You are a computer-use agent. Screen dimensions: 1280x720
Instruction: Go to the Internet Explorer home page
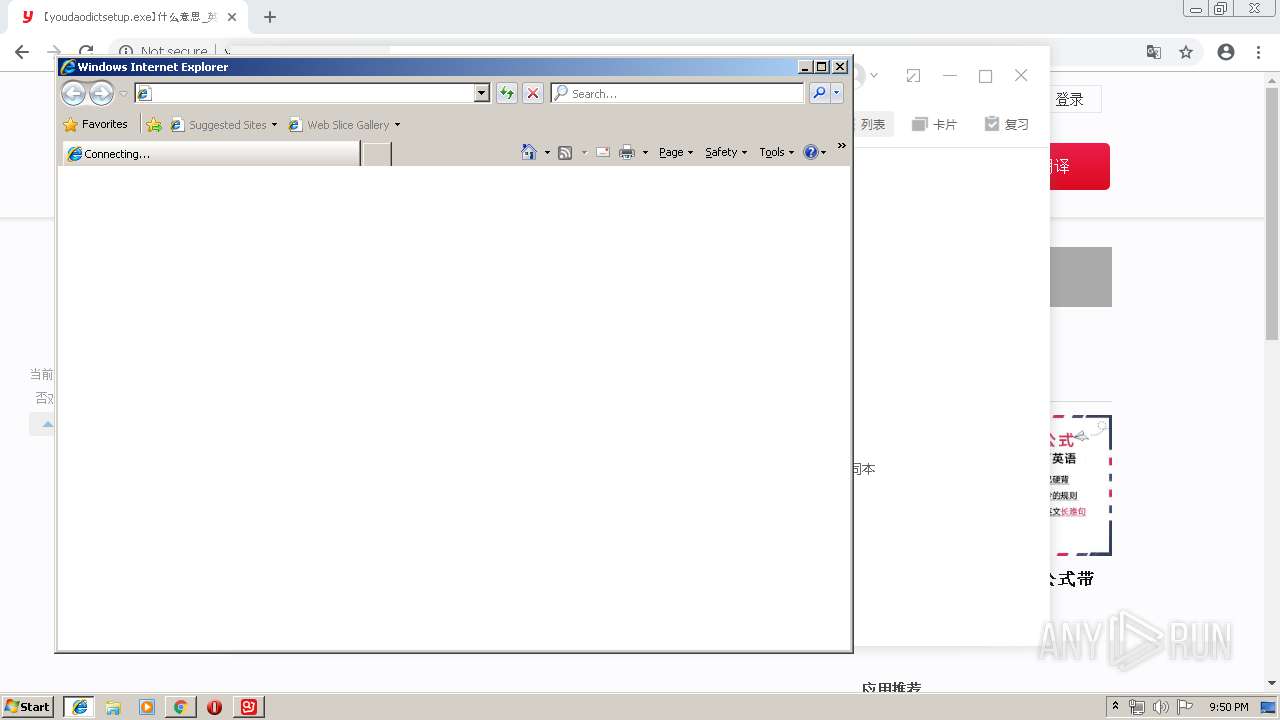click(529, 152)
